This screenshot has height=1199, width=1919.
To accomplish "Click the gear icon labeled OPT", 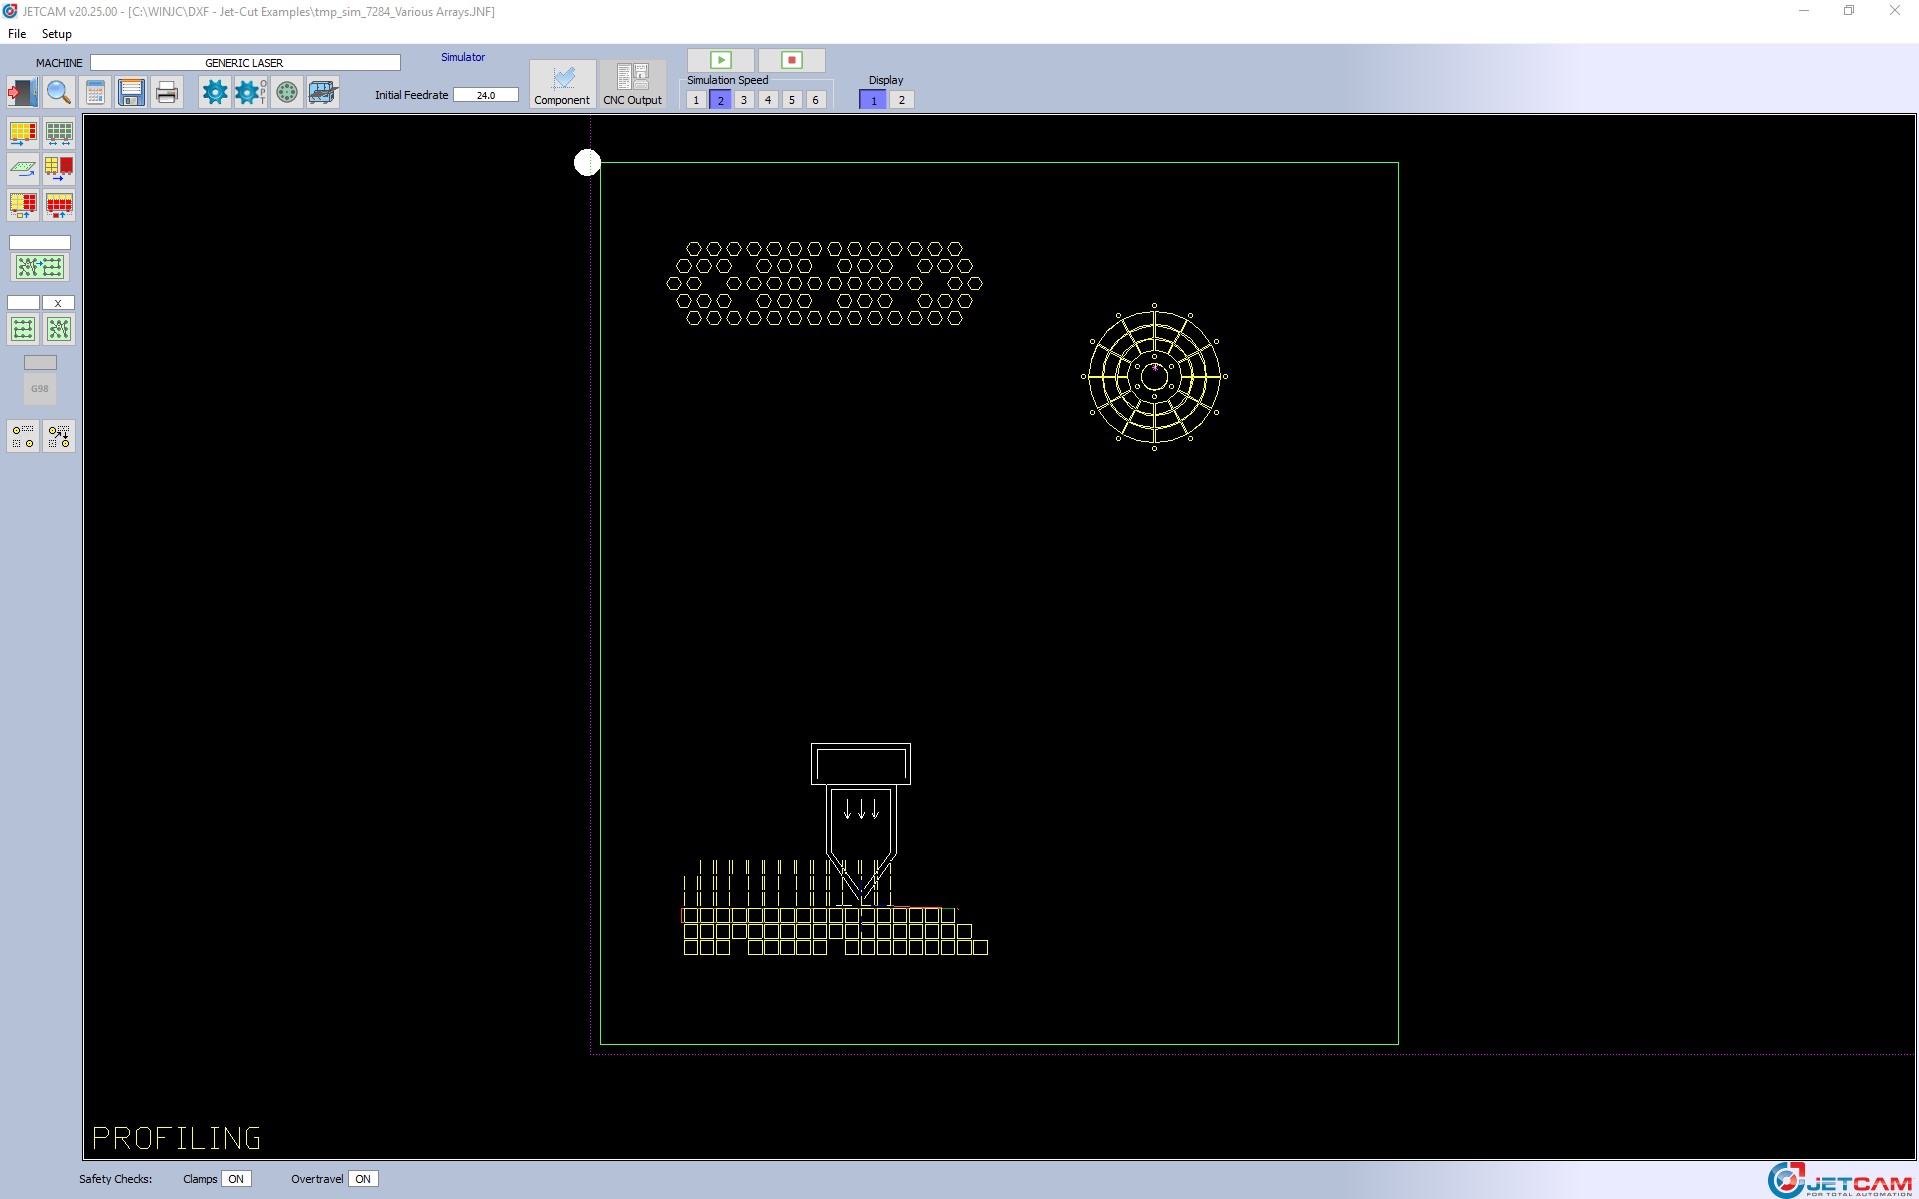I will (250, 93).
